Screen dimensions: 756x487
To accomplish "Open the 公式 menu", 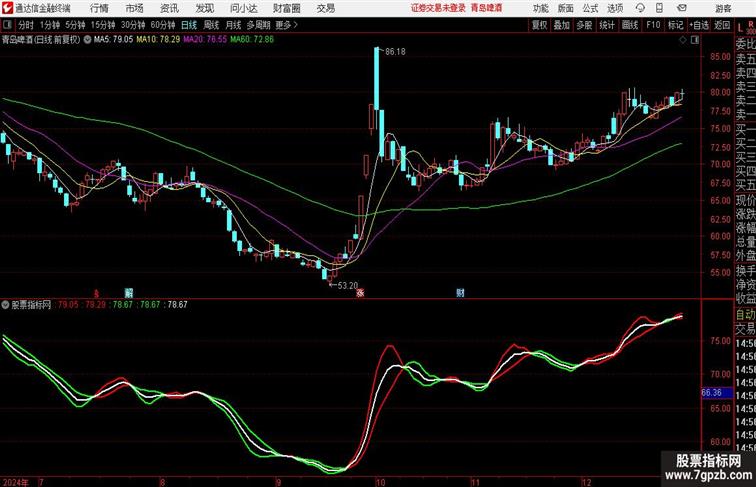I will pos(590,8).
